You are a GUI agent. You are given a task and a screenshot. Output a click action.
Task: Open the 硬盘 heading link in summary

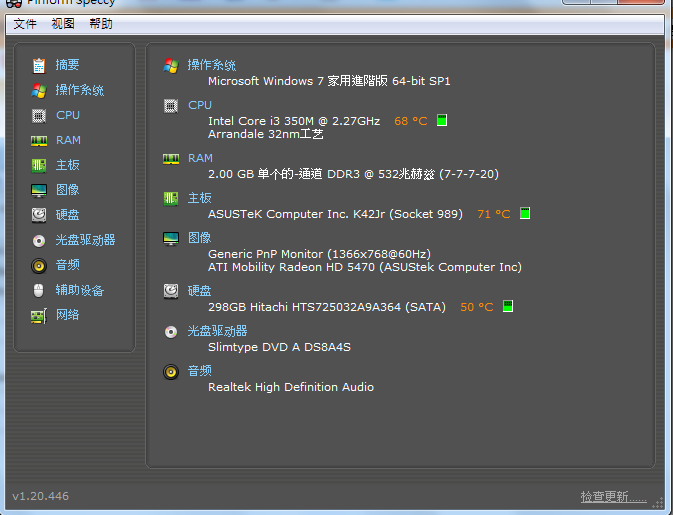point(200,291)
